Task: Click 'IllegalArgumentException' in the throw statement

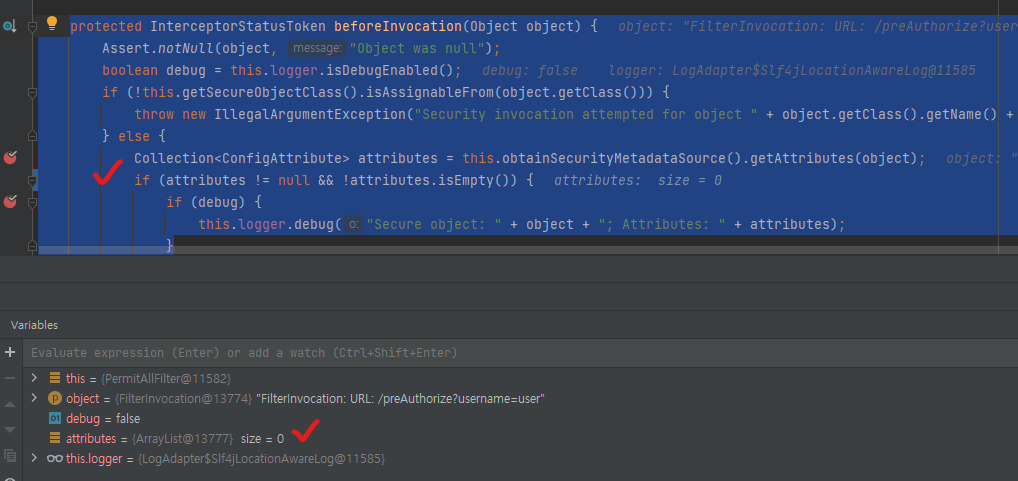Action: click(312, 114)
